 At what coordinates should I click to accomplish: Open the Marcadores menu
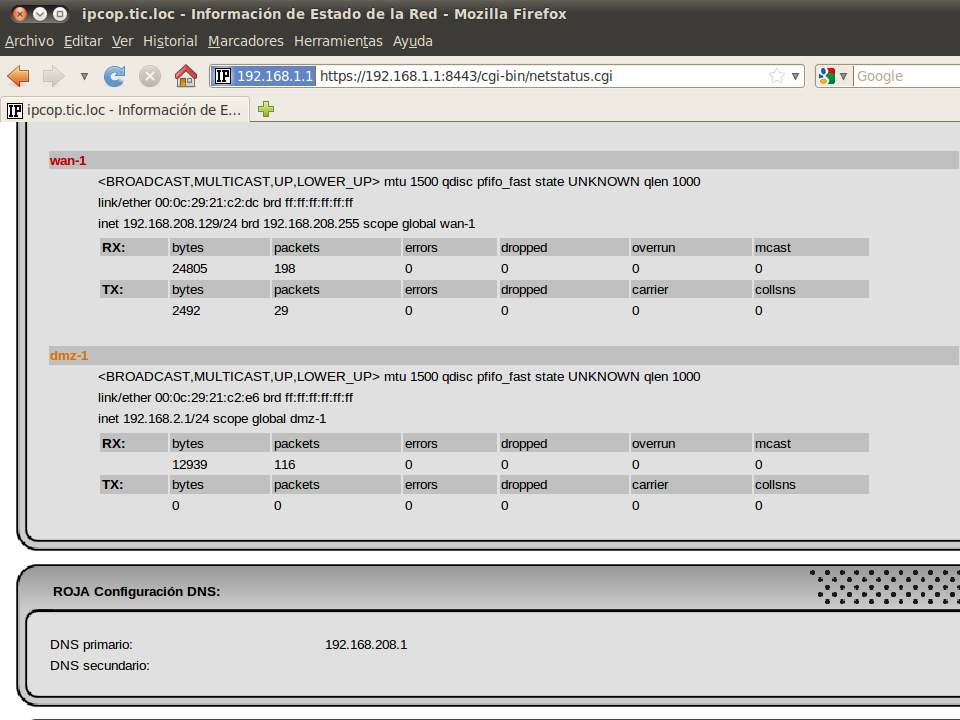point(246,41)
